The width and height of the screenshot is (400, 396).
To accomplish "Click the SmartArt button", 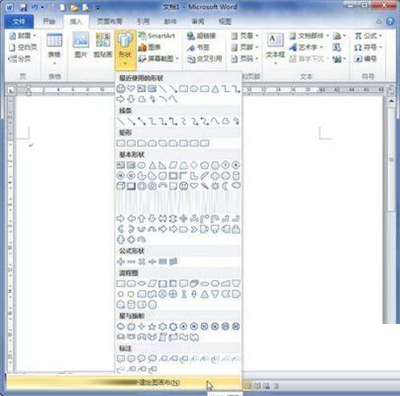I will click(x=157, y=36).
